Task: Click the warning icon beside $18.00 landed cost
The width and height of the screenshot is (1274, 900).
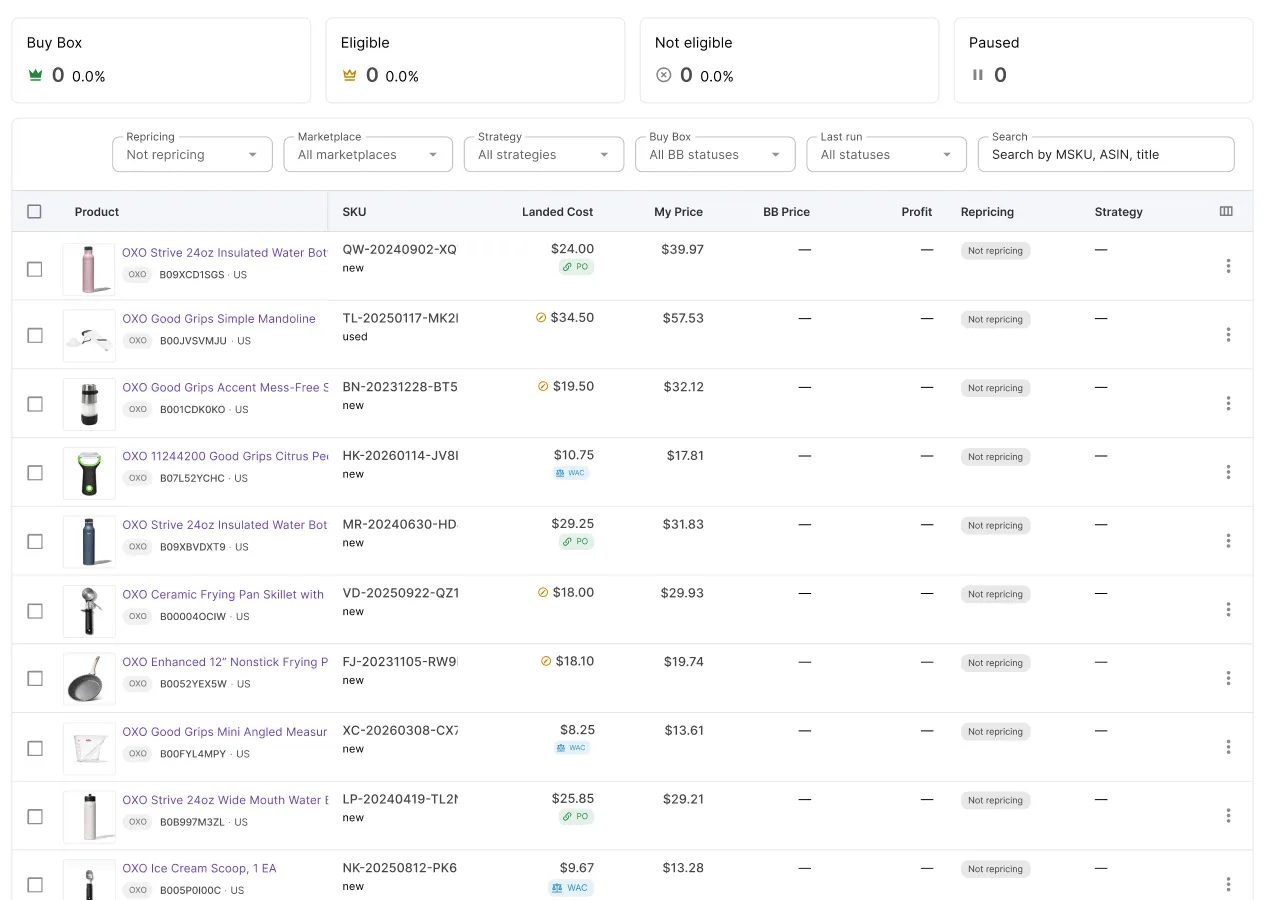Action: click(543, 592)
